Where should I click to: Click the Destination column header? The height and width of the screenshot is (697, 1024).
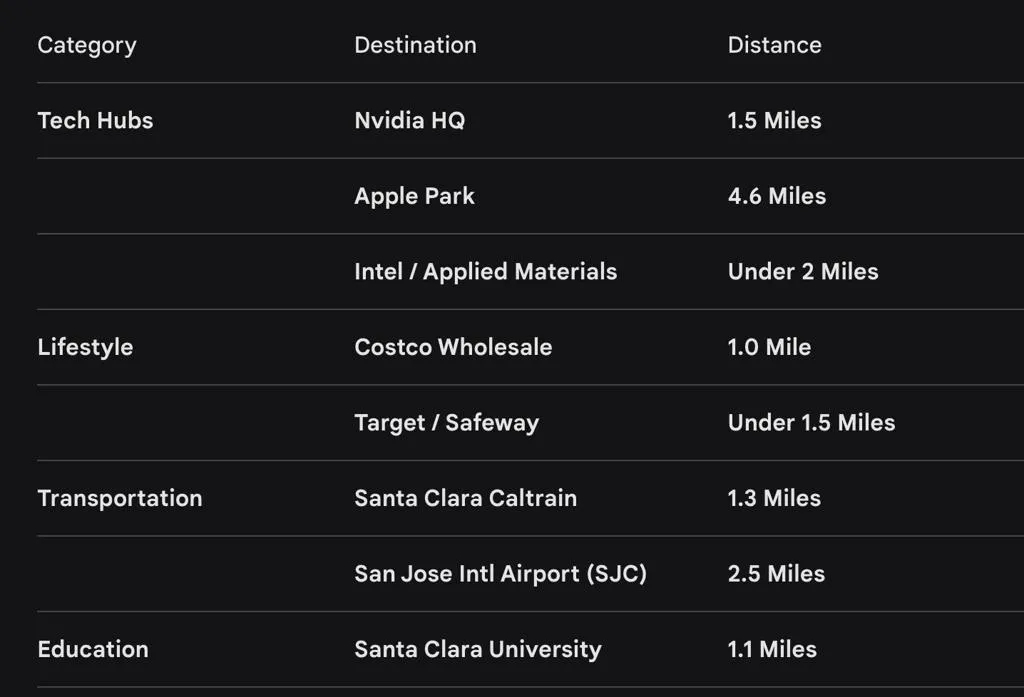[415, 45]
